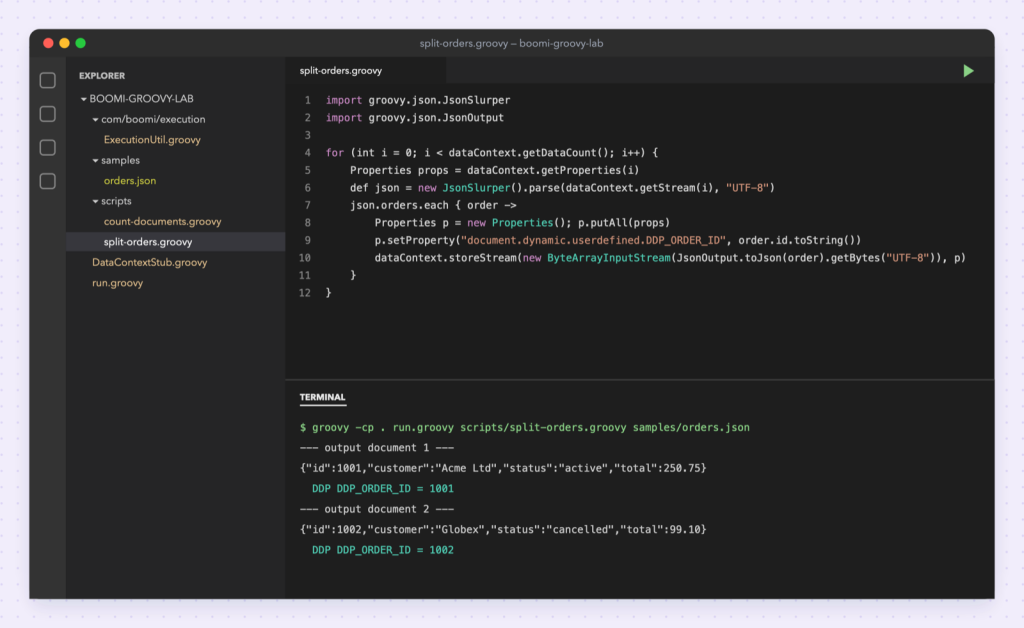The image size is (1024, 628).
Task: Select the com/boomi/execution folder label
Action: coord(153,119)
